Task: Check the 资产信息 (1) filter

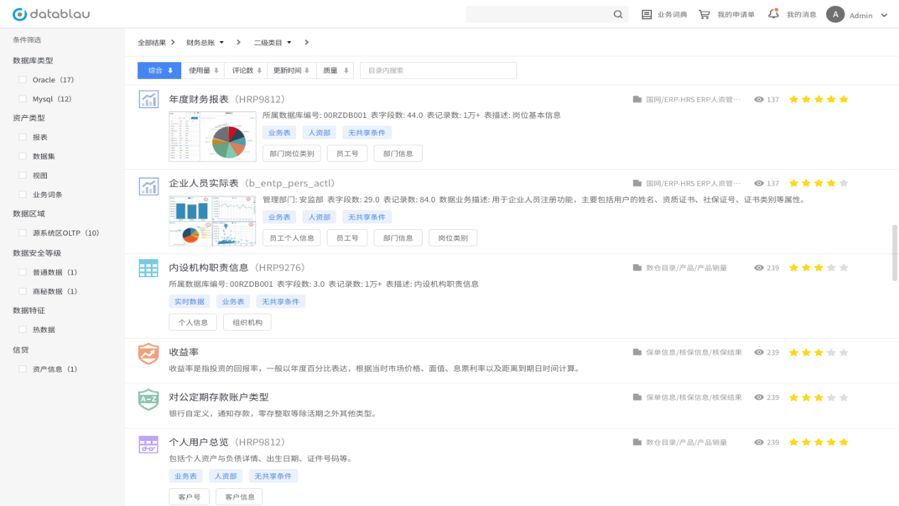Action: (22, 369)
